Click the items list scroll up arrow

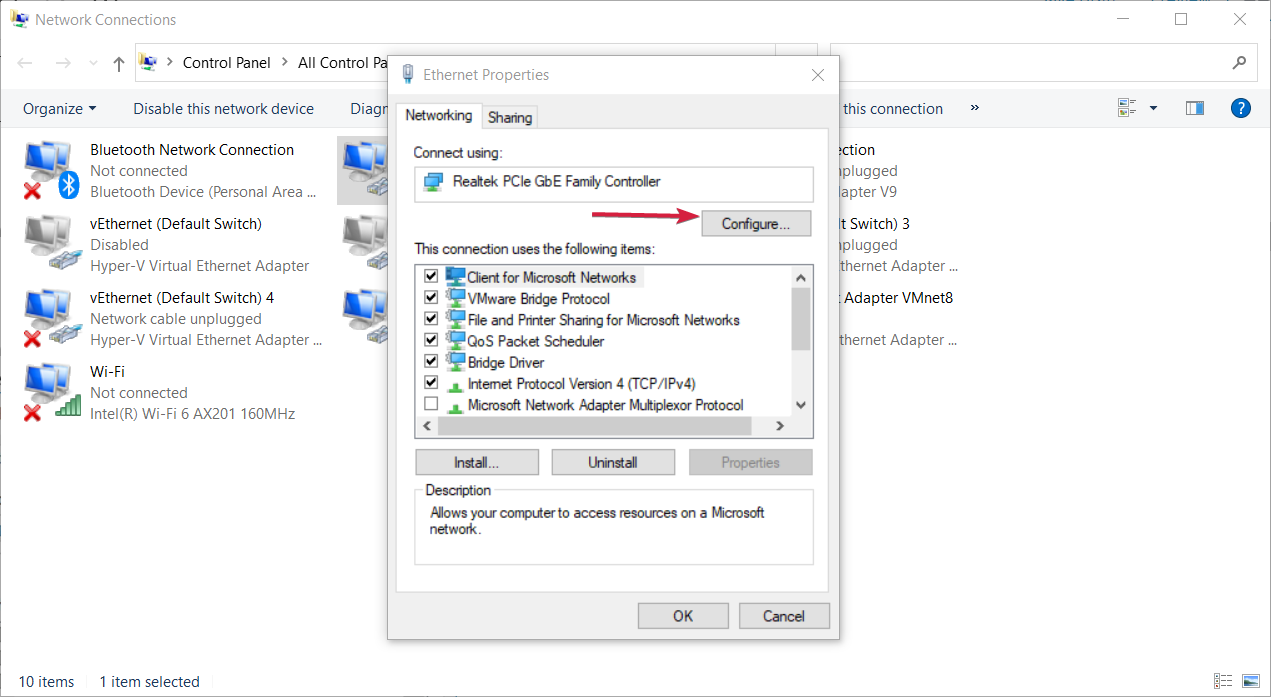(x=800, y=277)
